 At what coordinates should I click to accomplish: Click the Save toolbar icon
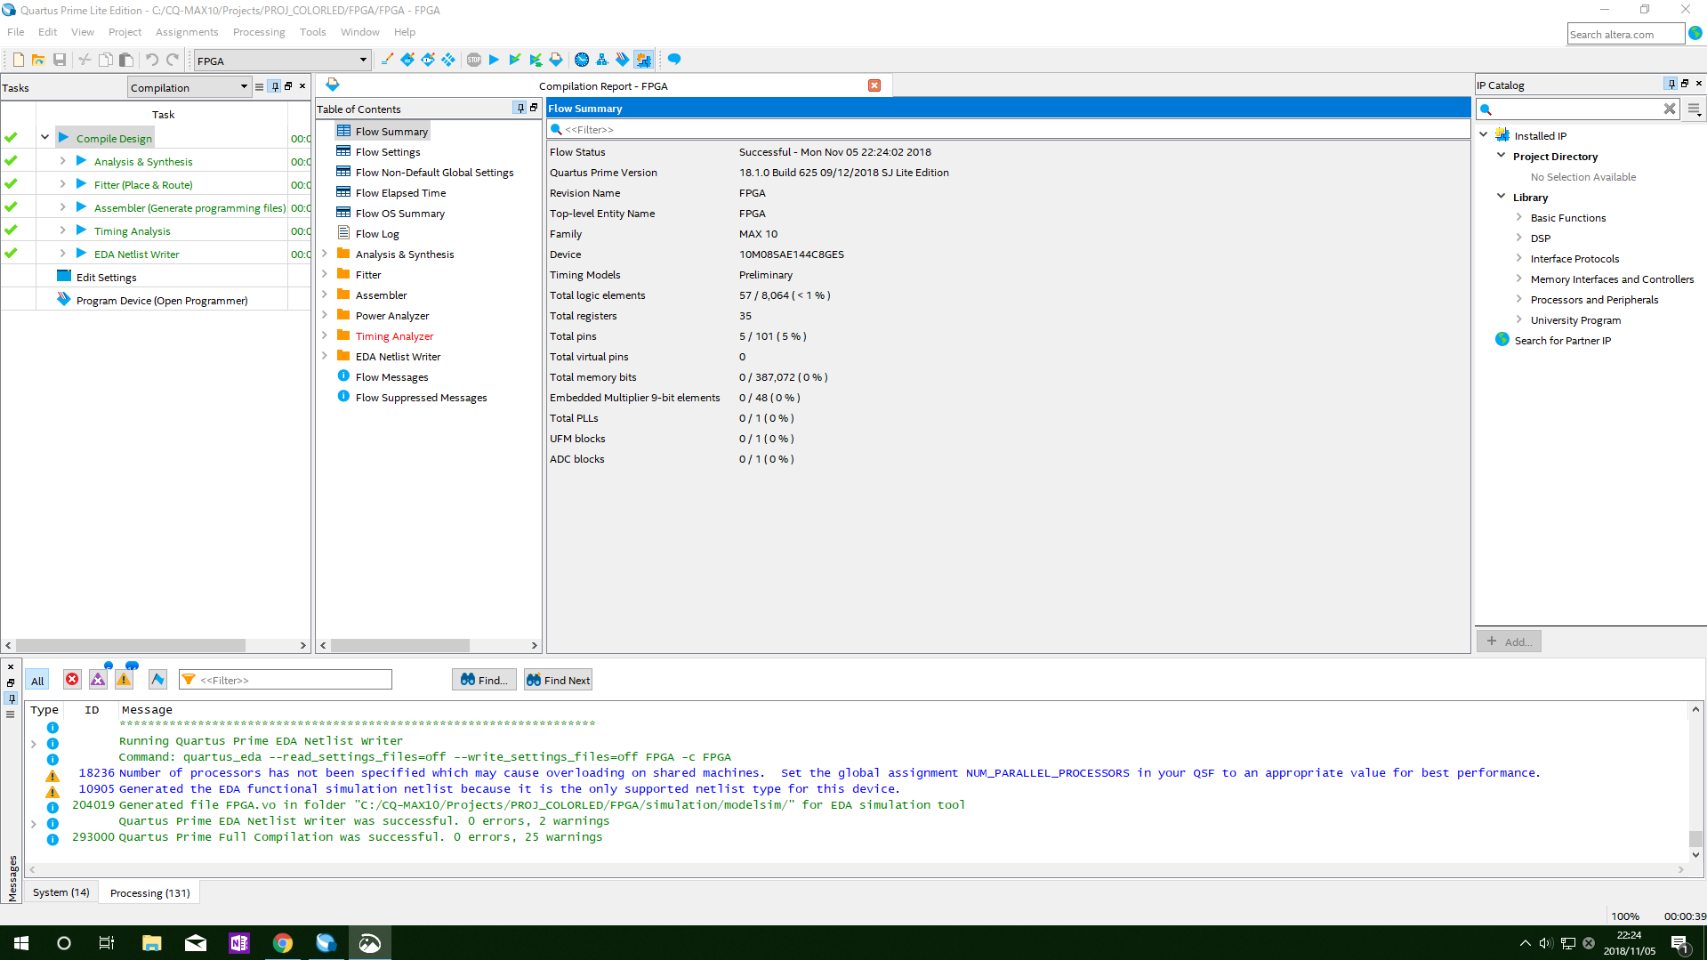[x=59, y=60]
